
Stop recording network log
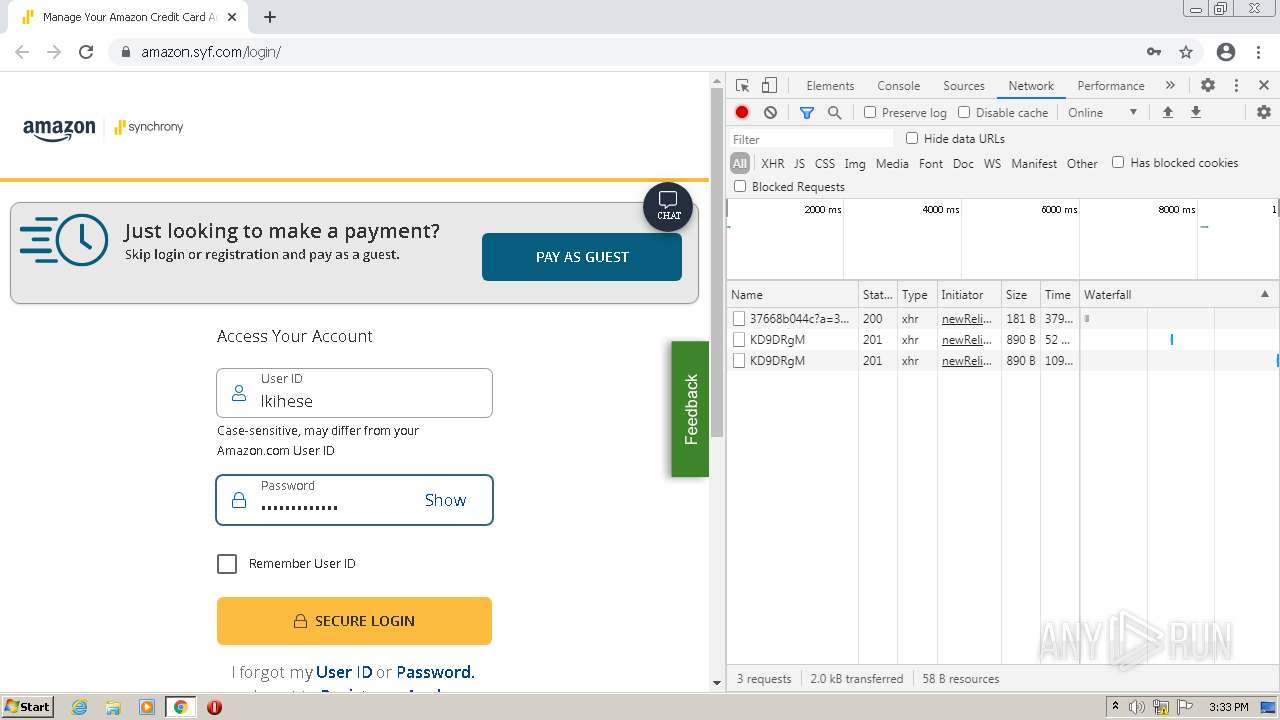pos(742,113)
